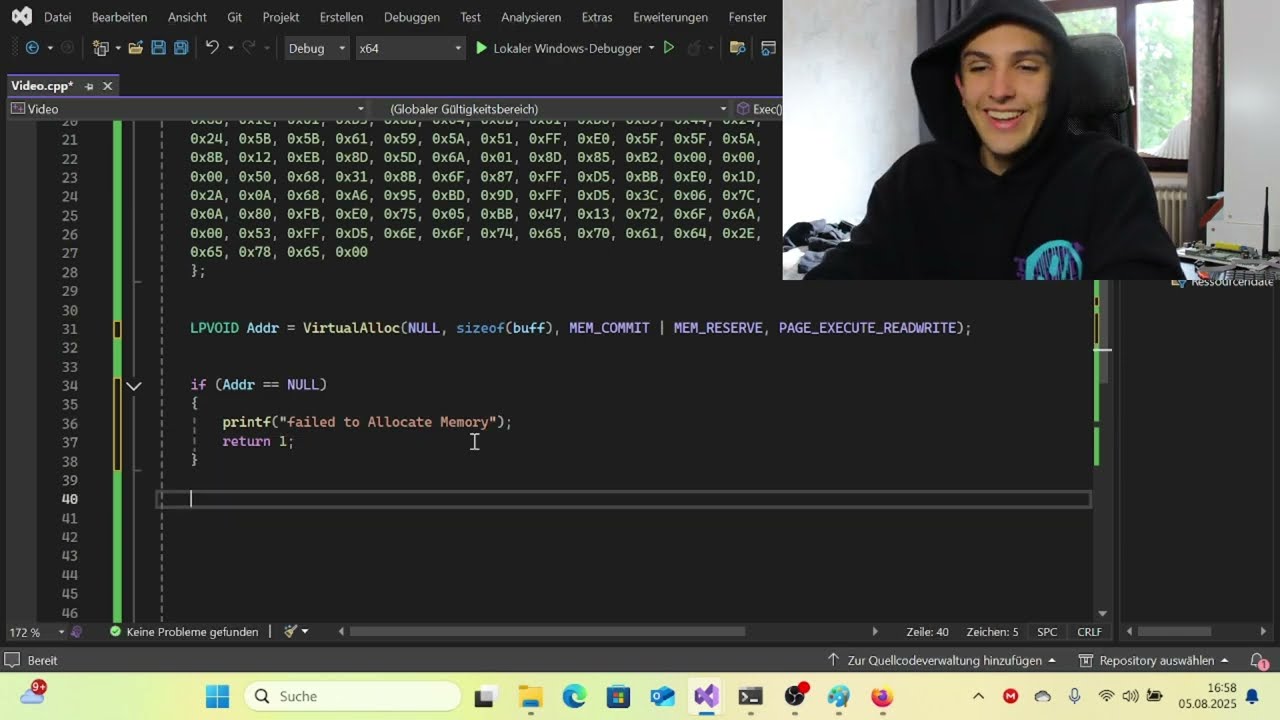The image size is (1280, 720).
Task: Open the 172 % zoom level dropdown
Action: click(36, 632)
